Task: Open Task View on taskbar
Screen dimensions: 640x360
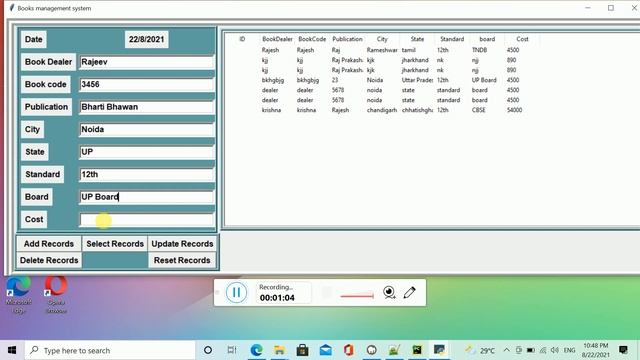Action: coord(232,350)
